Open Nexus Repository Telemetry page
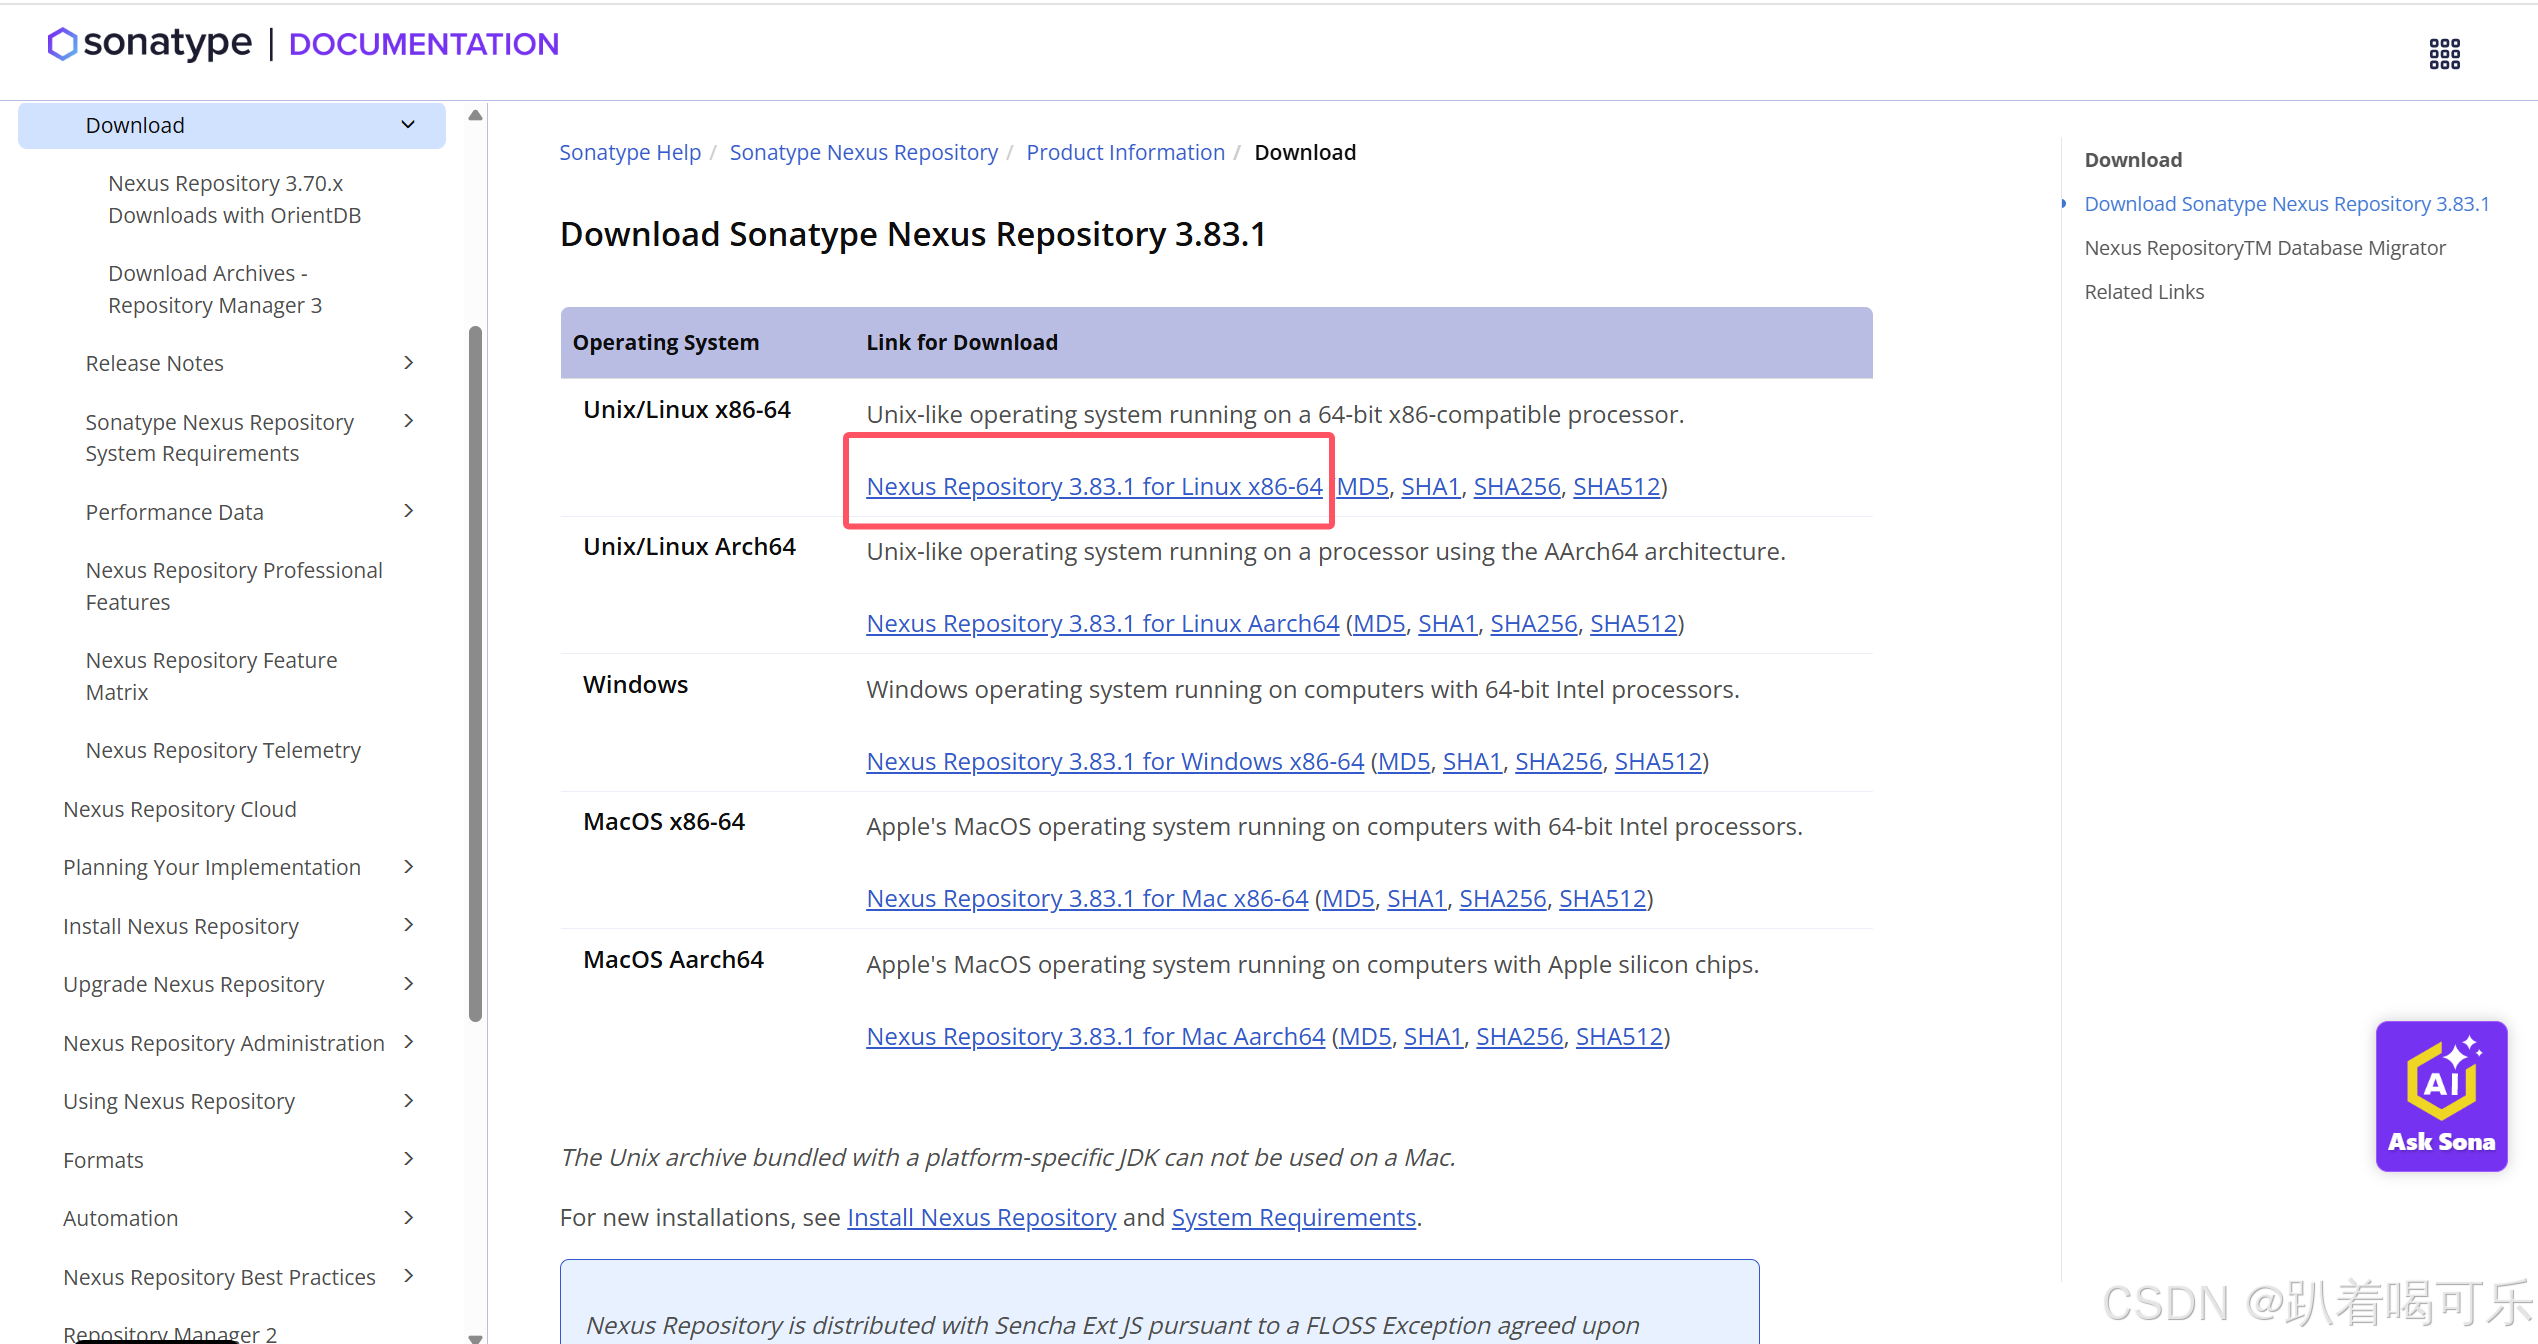This screenshot has width=2538, height=1344. click(223, 750)
